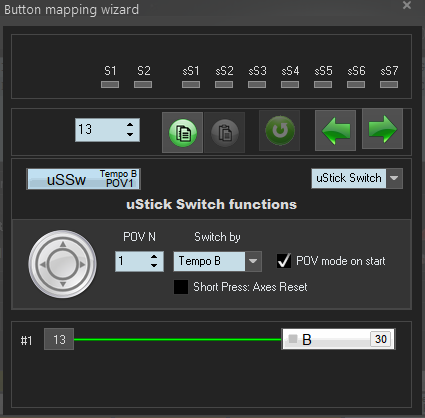425x418 pixels.
Task: Click the uSSw Tempo B POV1 label button
Action: click(83, 179)
